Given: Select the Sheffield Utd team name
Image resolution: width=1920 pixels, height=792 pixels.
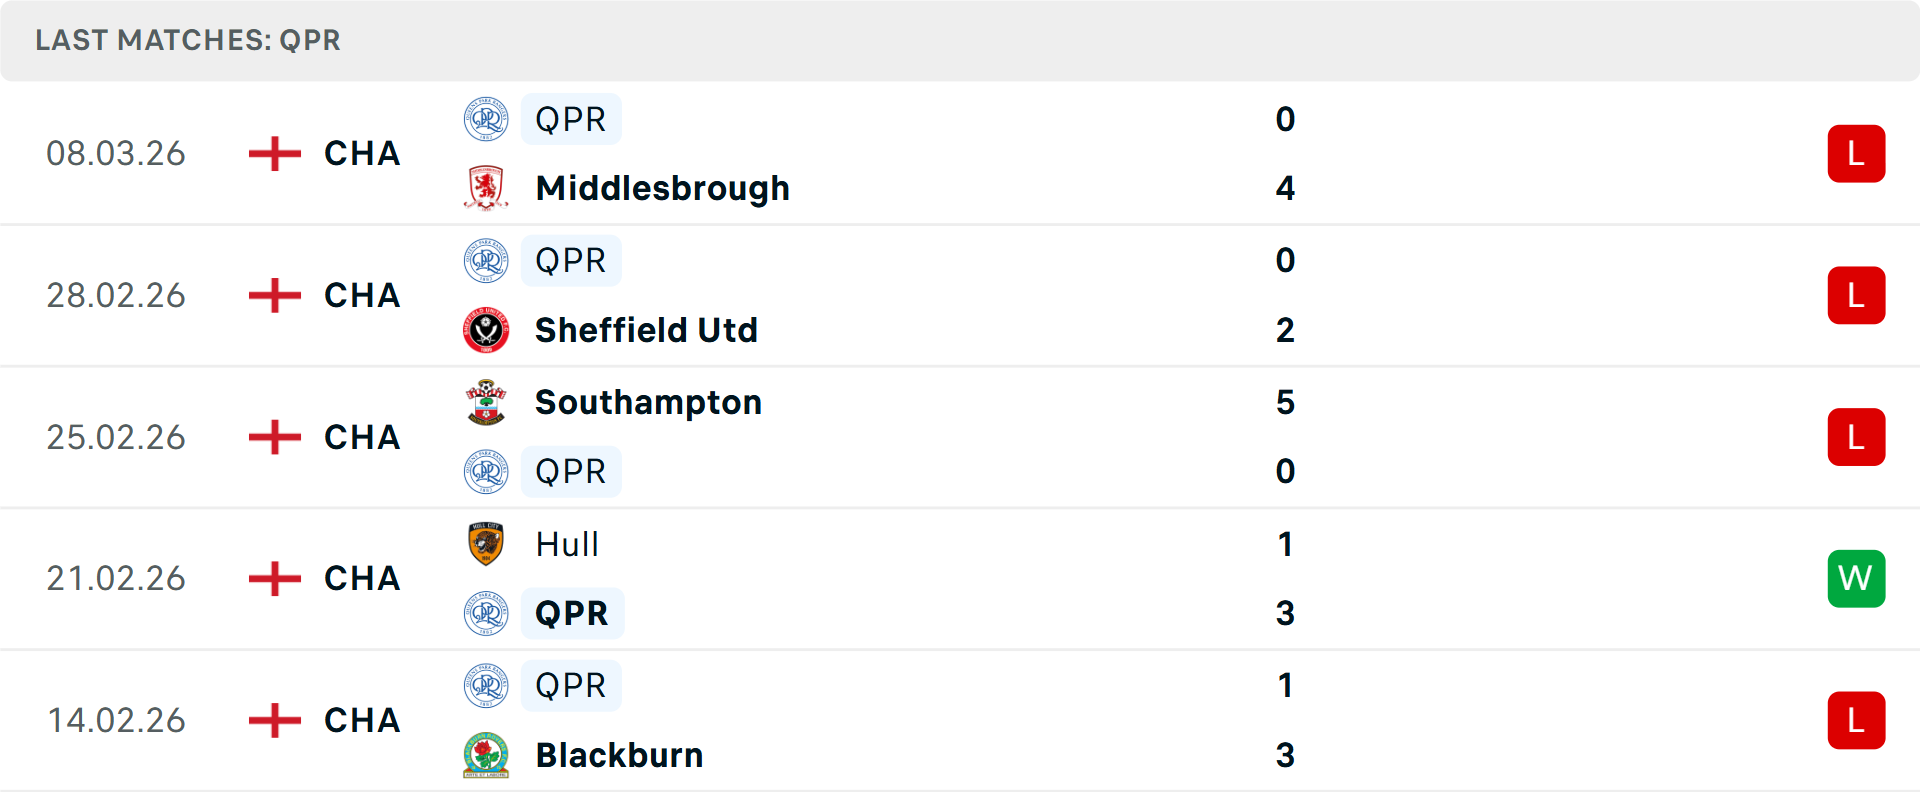Looking at the screenshot, I should pos(646,330).
